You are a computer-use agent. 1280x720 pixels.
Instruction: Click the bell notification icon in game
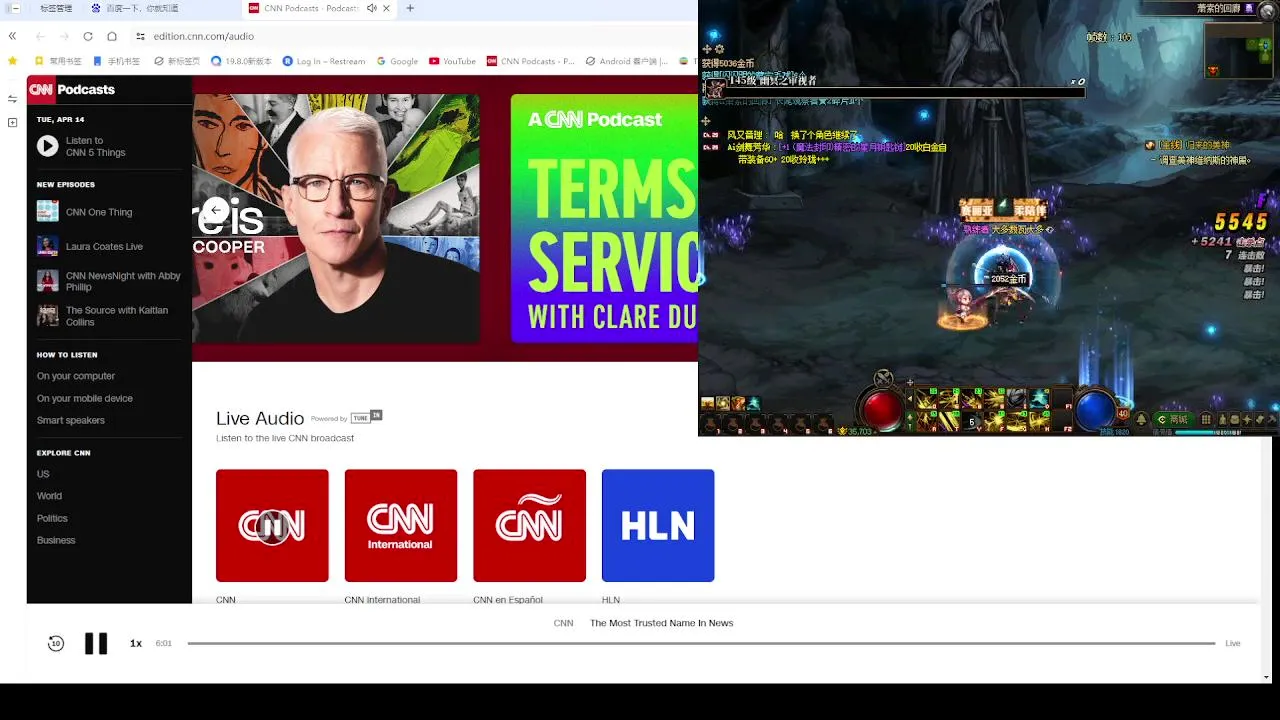point(1141,420)
